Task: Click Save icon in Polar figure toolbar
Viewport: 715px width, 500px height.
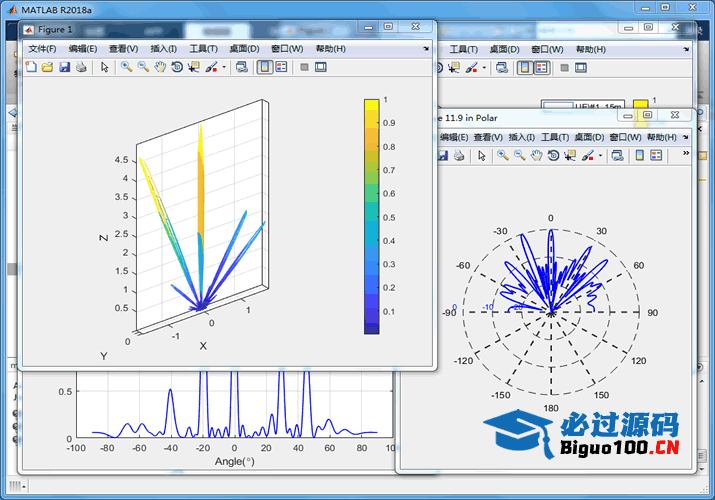Action: pos(442,155)
